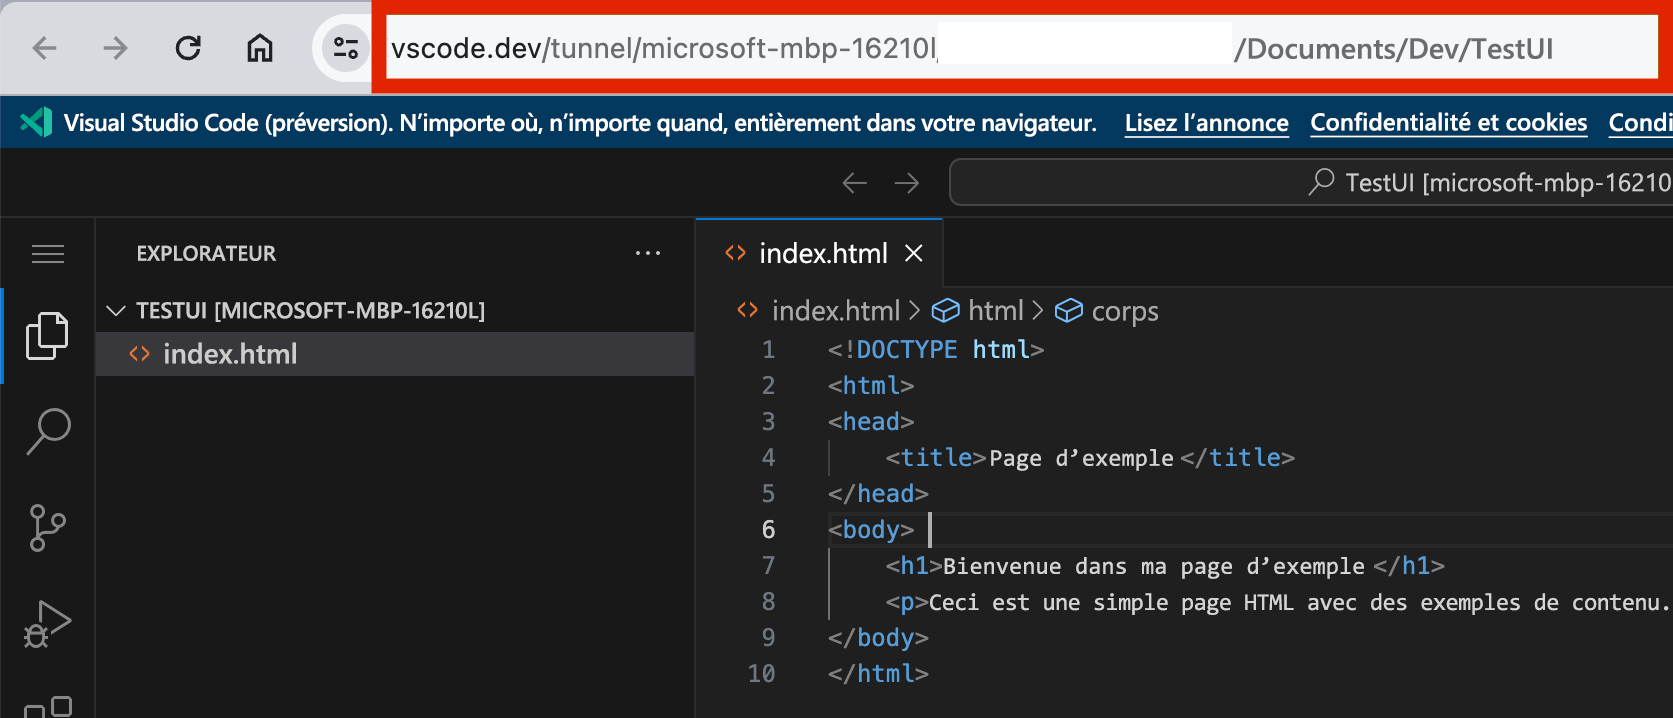Open the TestUI command center search box
Image resolution: width=1673 pixels, height=718 pixels.
pyautogui.click(x=1311, y=182)
